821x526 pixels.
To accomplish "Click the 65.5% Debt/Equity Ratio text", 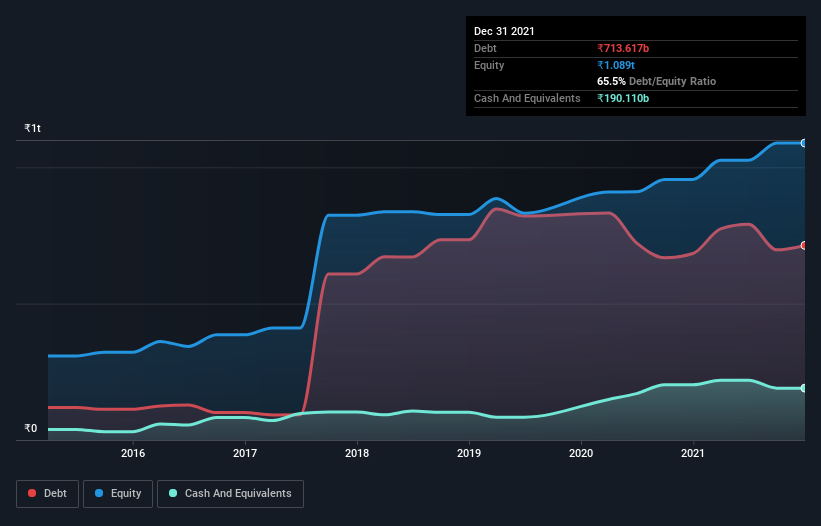I will click(657, 81).
